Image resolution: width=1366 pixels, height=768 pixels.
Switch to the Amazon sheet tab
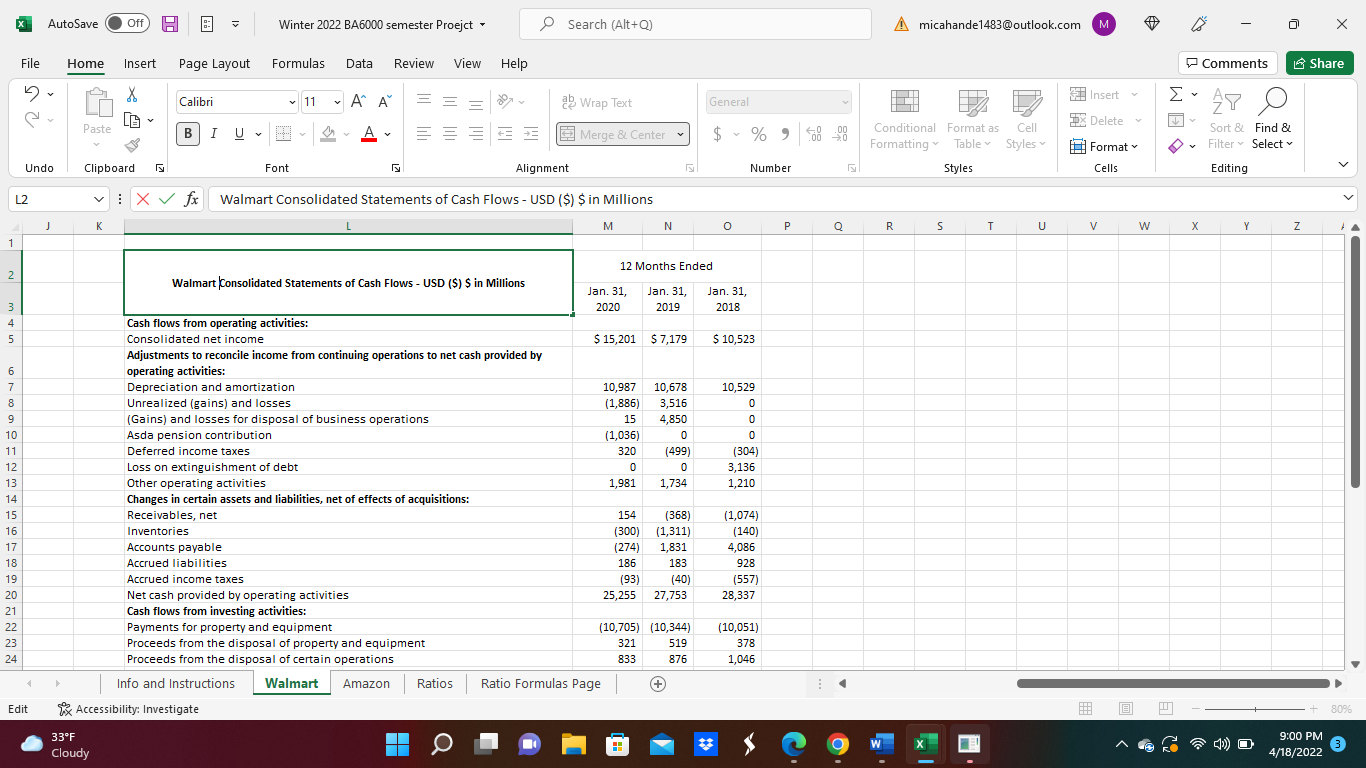pyautogui.click(x=366, y=684)
